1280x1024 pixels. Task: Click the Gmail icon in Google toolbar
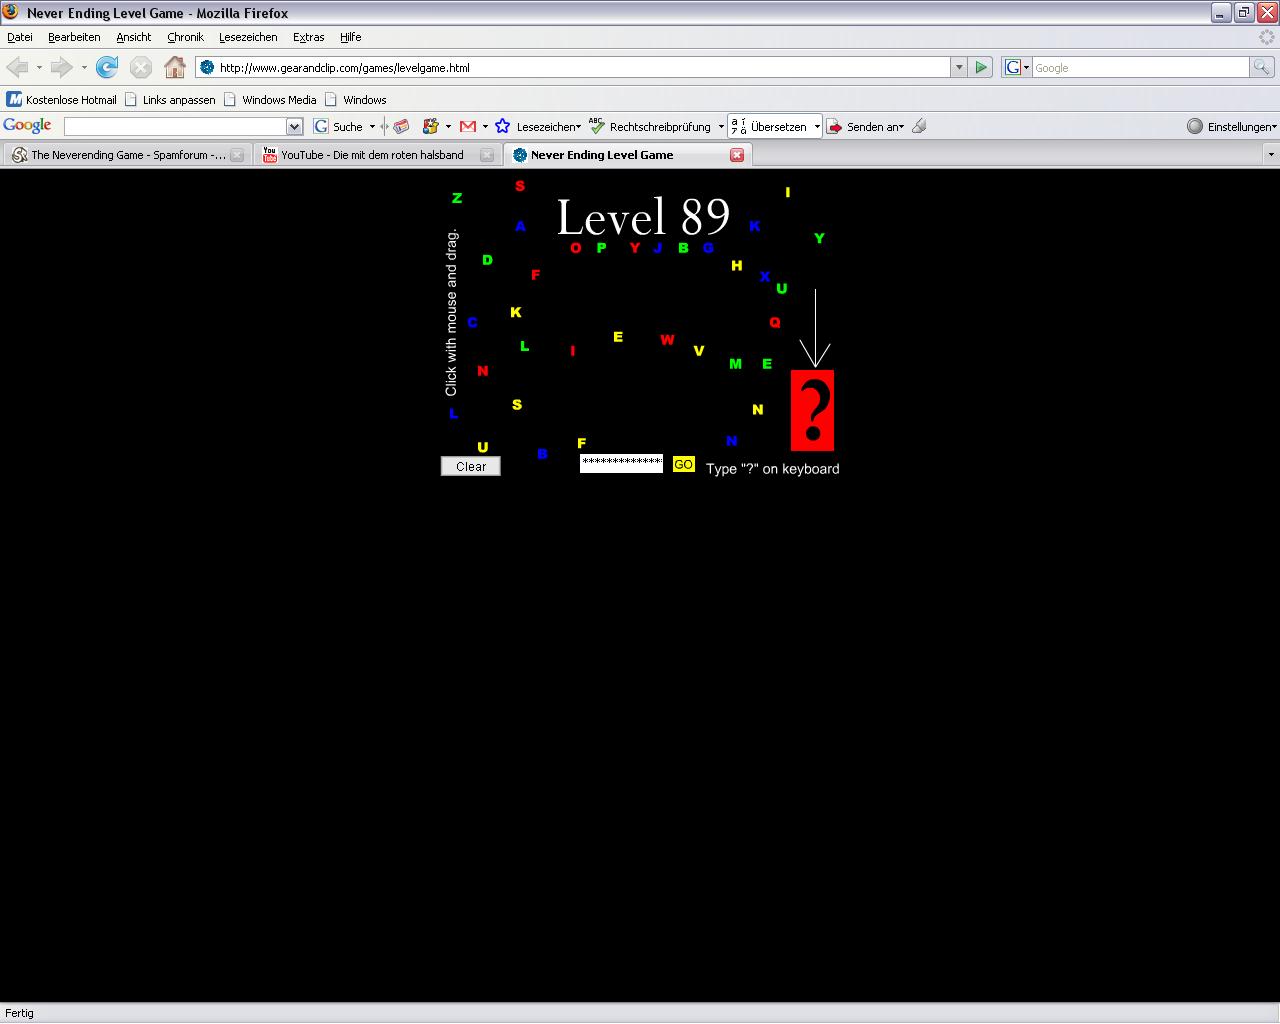coord(467,126)
